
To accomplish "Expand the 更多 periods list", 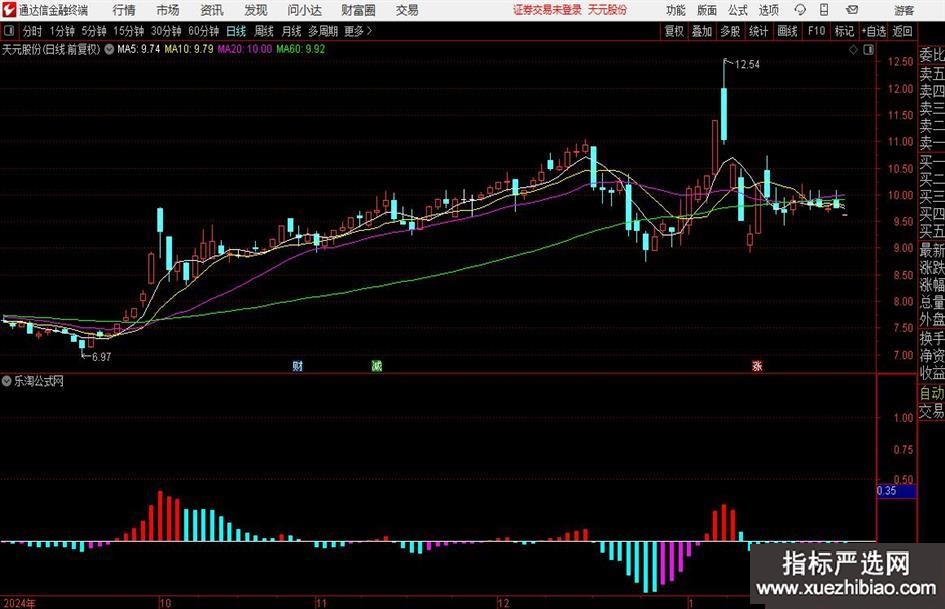I will coord(358,31).
